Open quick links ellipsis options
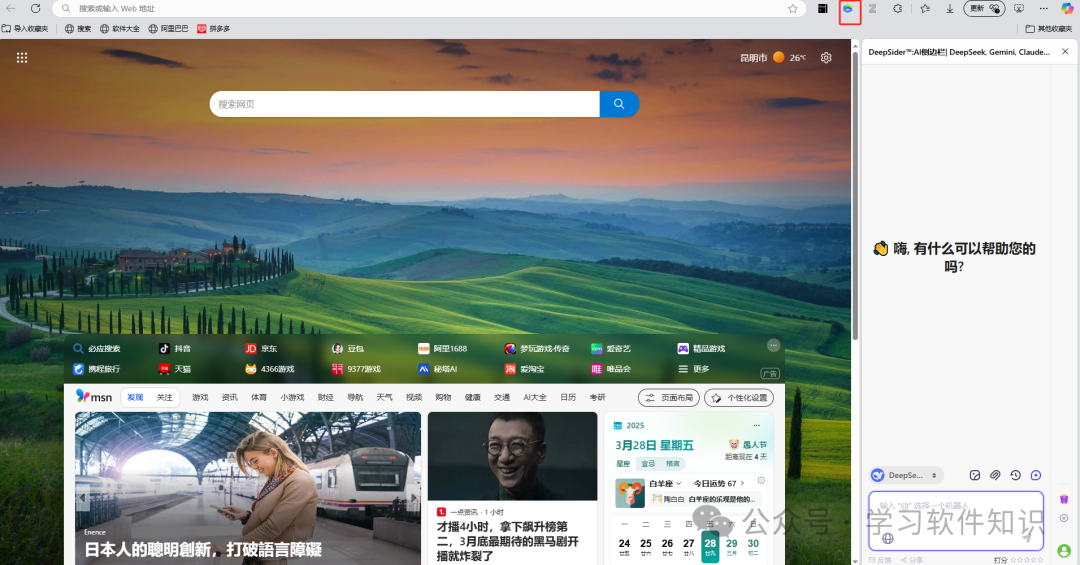The width and height of the screenshot is (1080, 565). pyautogui.click(x=773, y=345)
